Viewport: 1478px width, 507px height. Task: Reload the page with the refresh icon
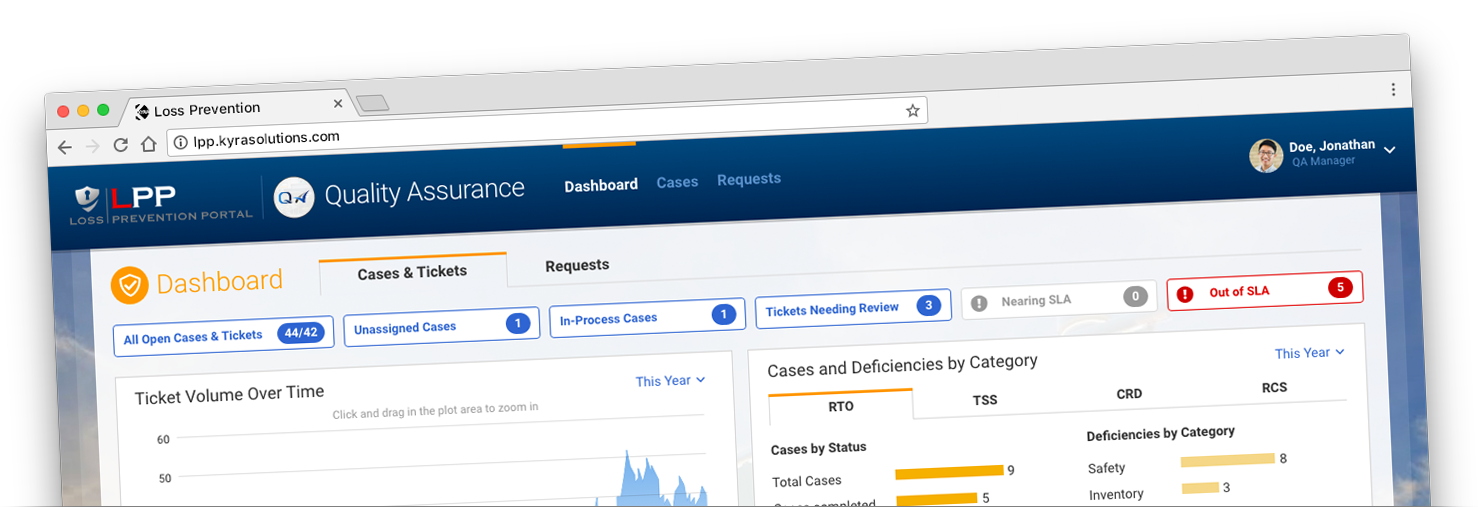[x=120, y=145]
